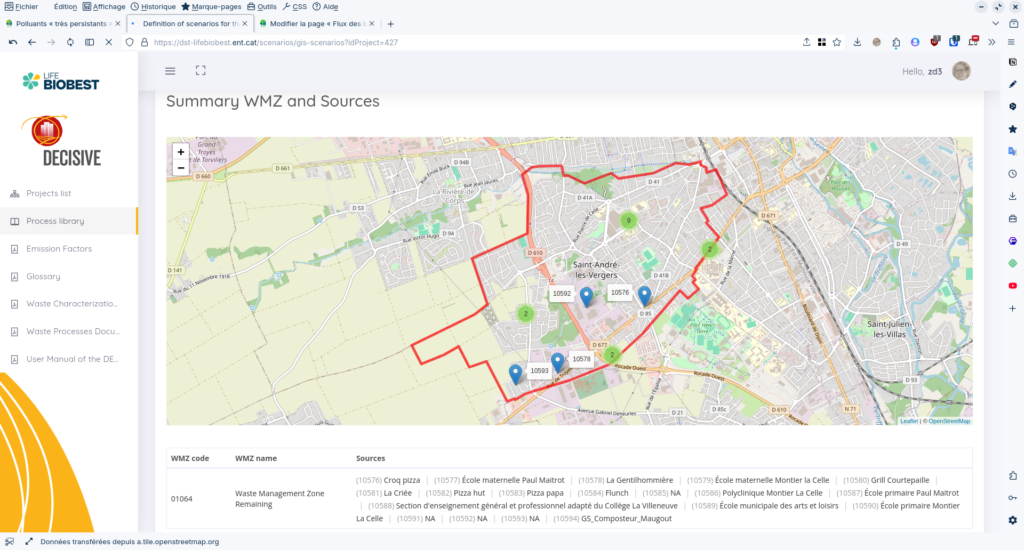
Task: Open the Glossary page
Action: [43, 276]
